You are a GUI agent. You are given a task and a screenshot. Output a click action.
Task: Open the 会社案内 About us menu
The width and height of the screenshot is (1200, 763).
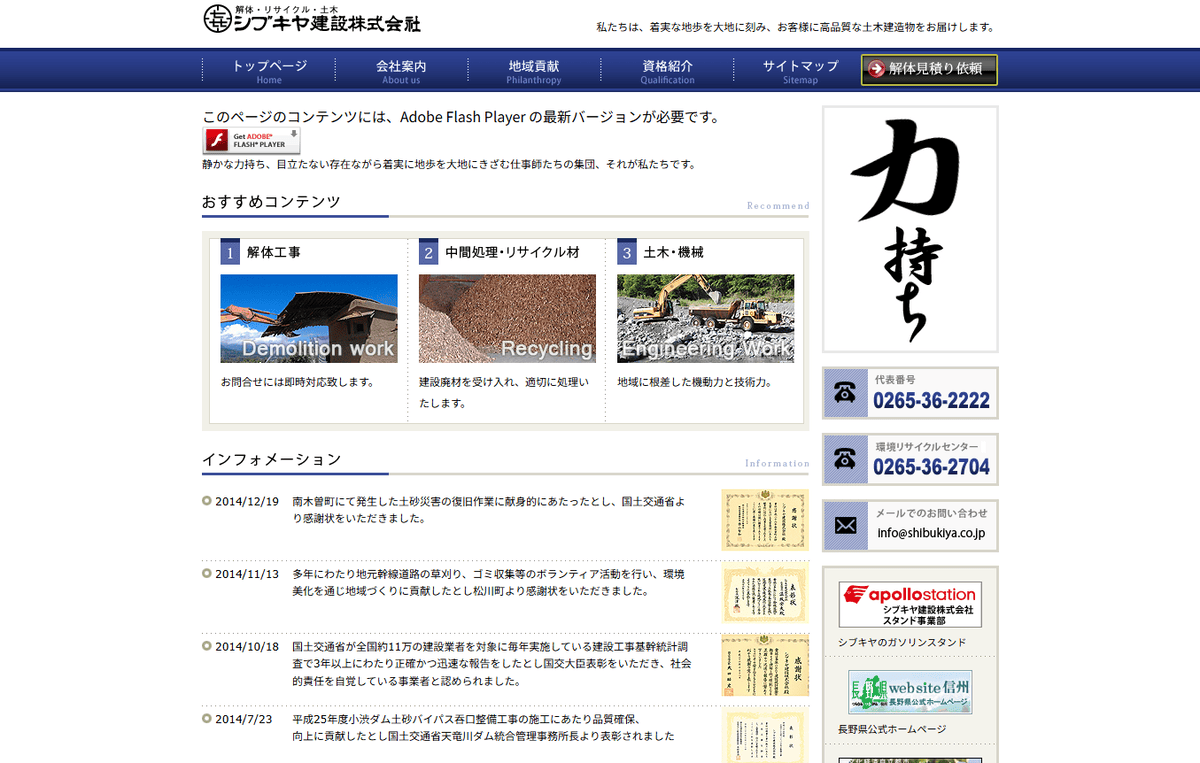[400, 69]
